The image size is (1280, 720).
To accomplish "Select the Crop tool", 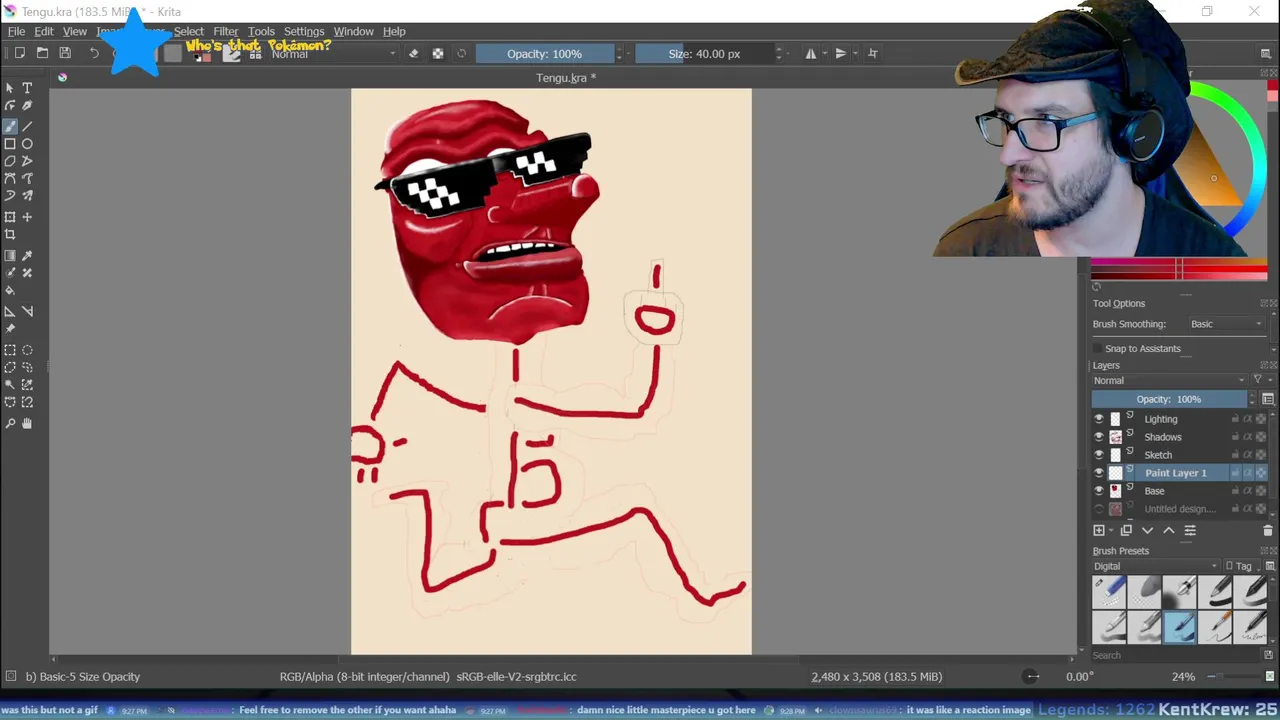I will (x=10, y=235).
